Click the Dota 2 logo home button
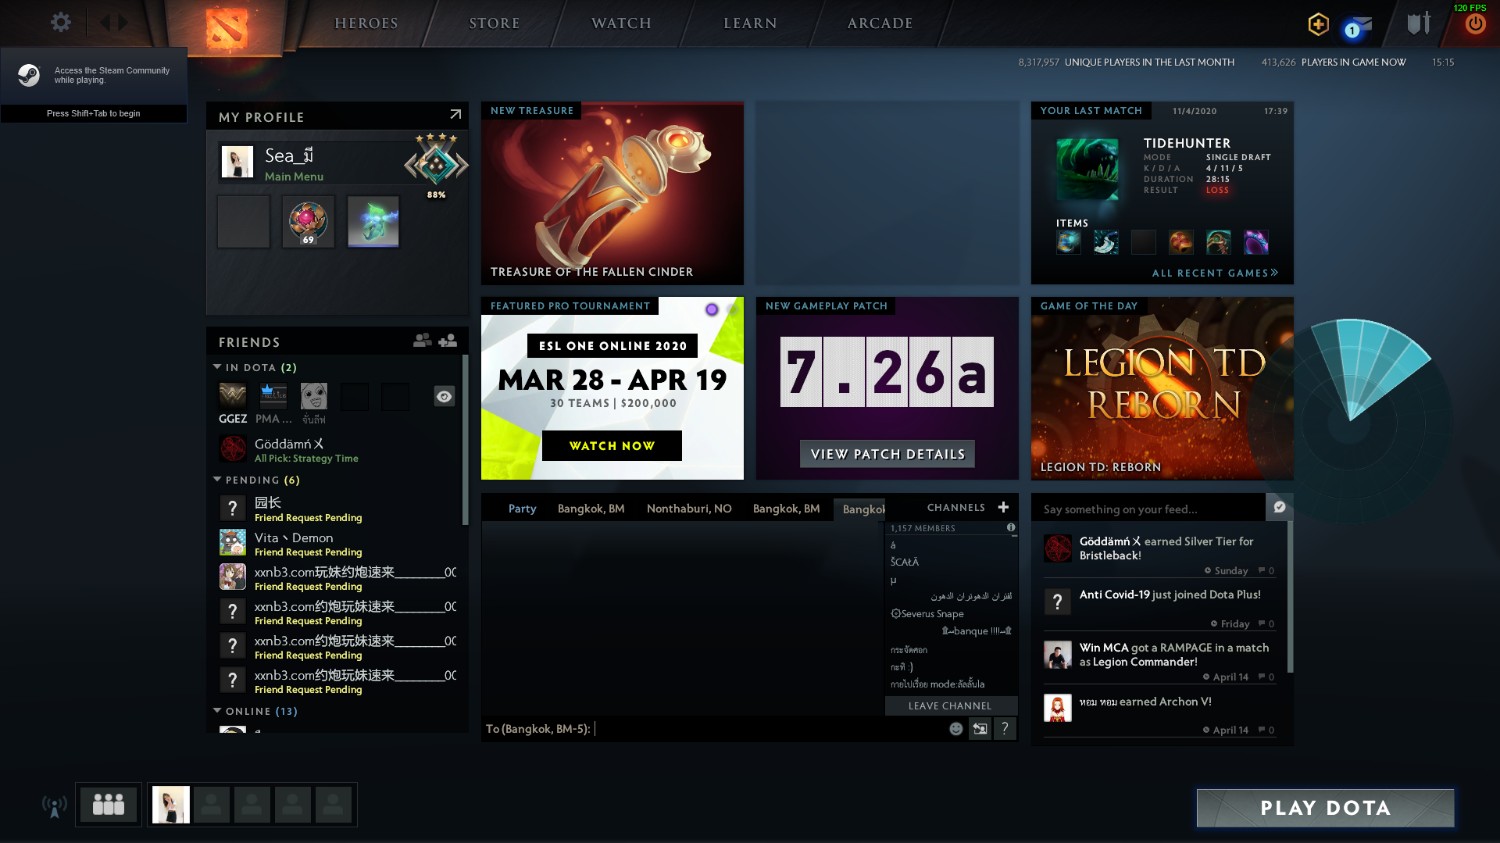 tap(227, 27)
